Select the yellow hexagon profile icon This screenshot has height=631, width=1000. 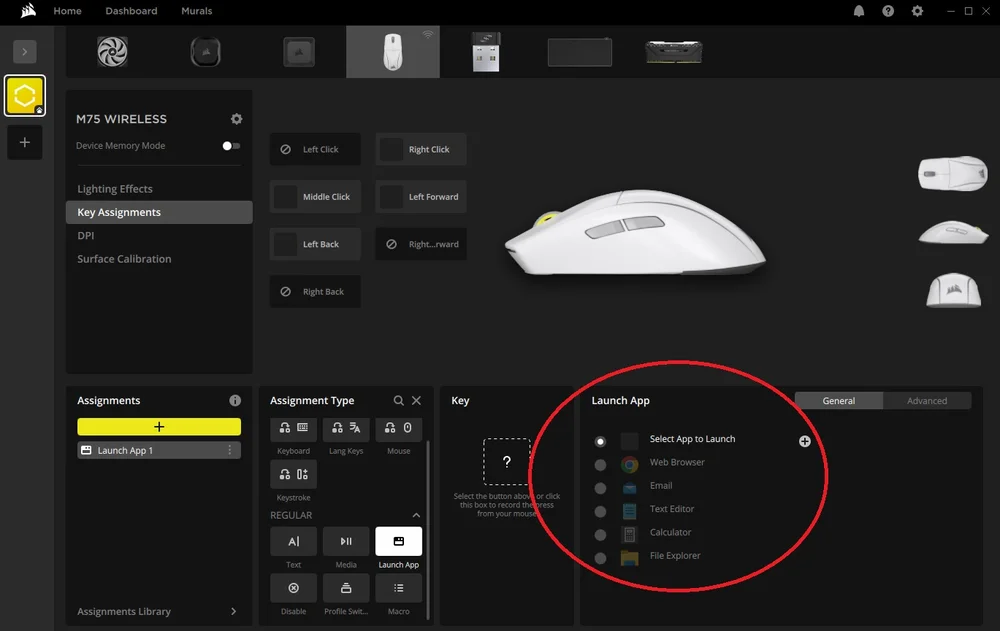tap(25, 96)
